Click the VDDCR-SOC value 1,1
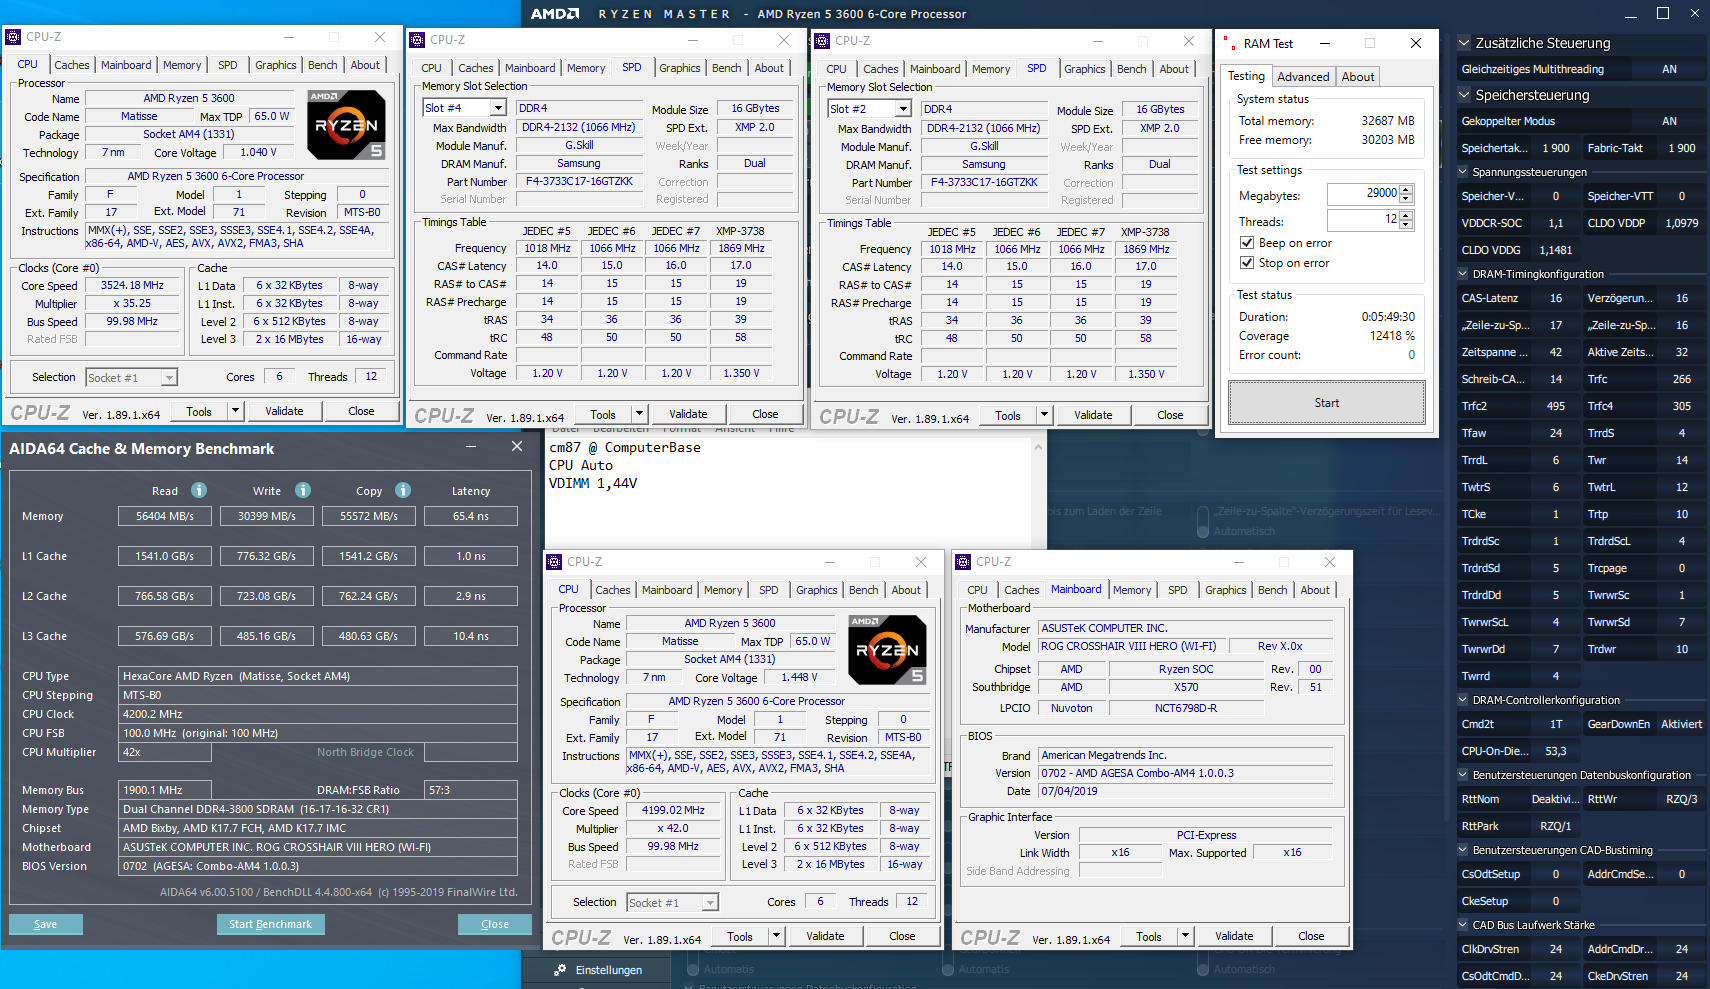 pyautogui.click(x=1556, y=223)
